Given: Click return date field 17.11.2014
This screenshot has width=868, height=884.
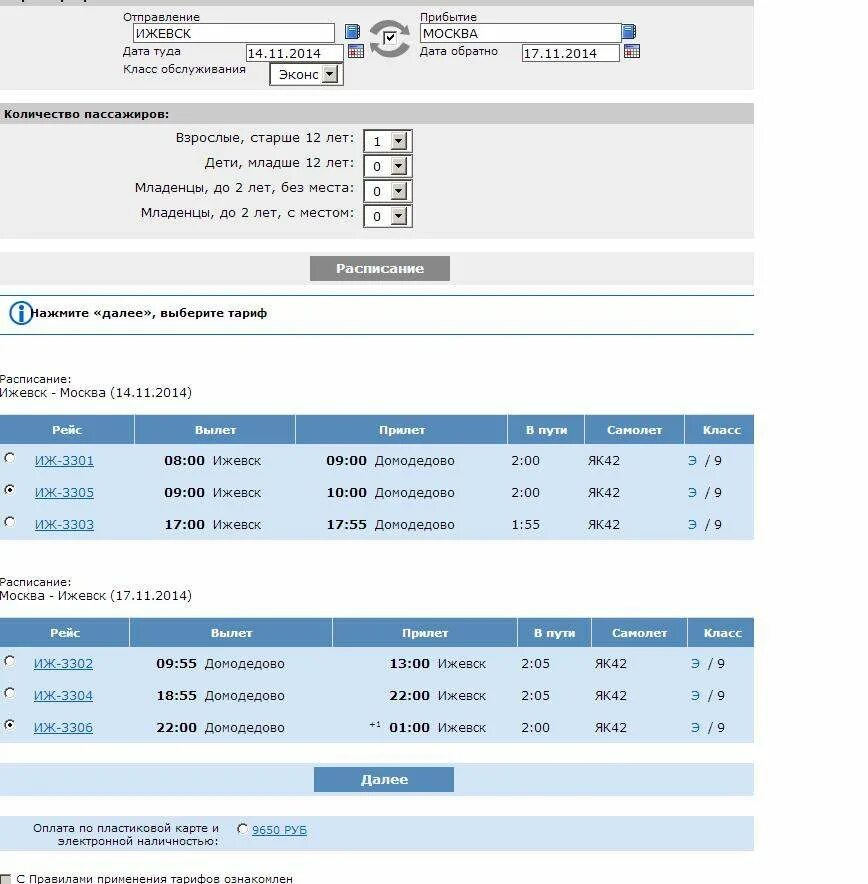Looking at the screenshot, I should (570, 54).
